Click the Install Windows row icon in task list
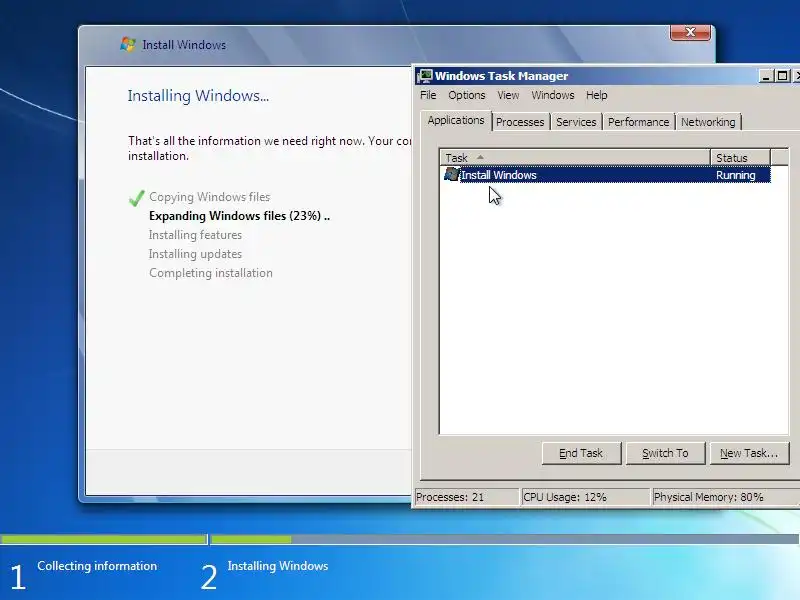Screen dimensions: 800x600 [452, 174]
